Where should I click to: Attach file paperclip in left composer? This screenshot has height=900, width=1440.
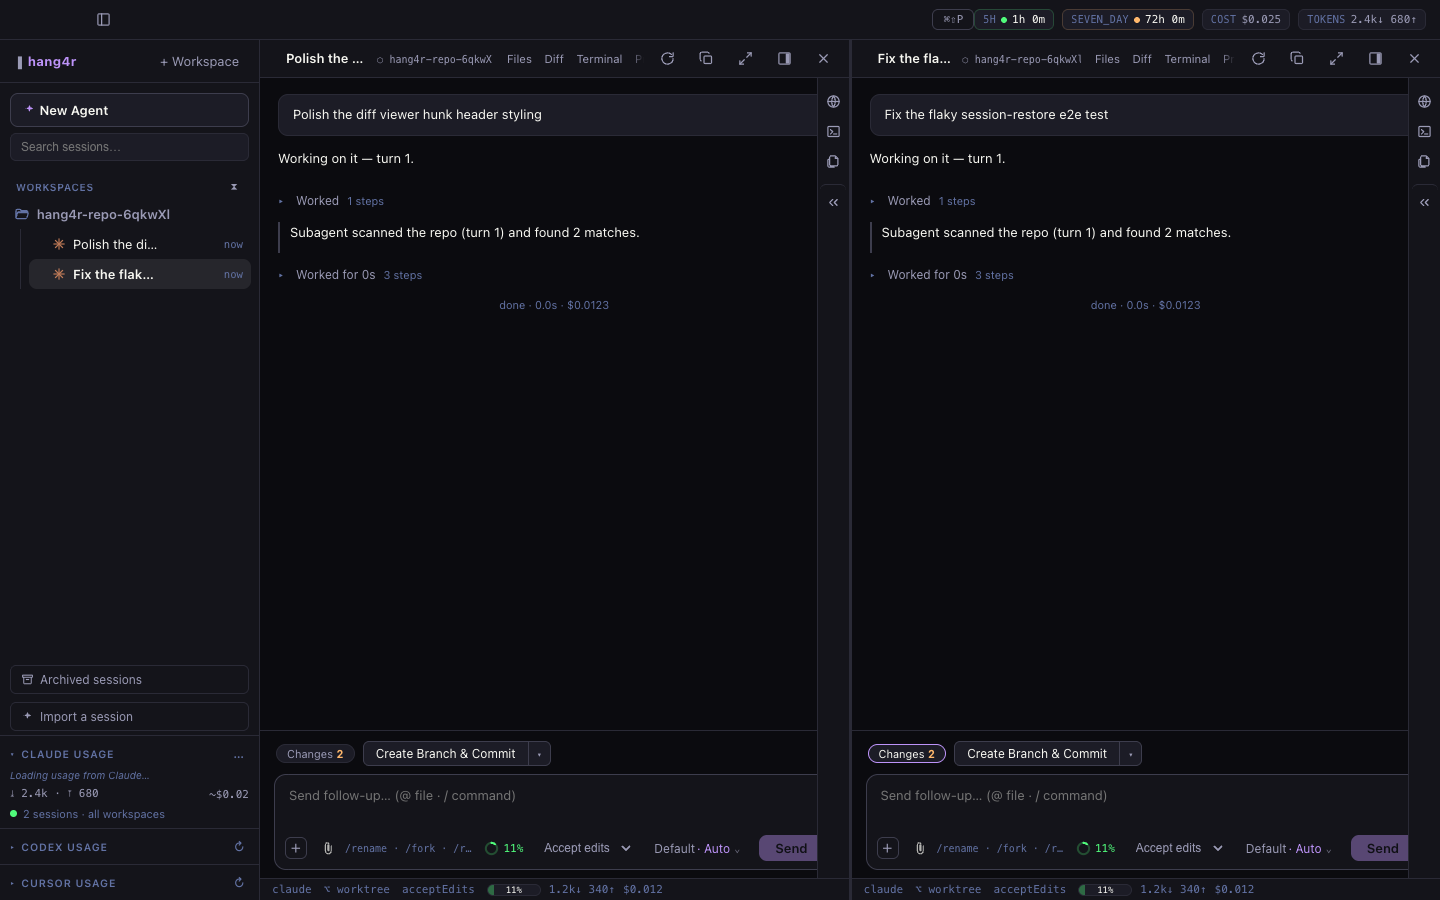(x=328, y=848)
